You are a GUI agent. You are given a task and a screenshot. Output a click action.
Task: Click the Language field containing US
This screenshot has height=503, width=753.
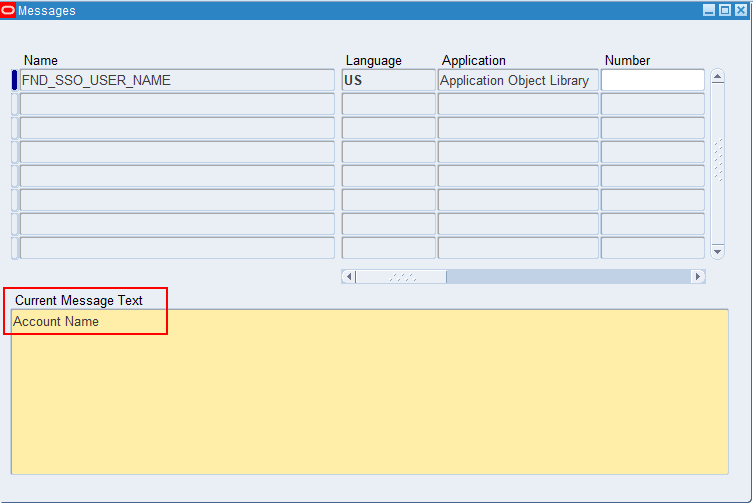[x=388, y=80]
